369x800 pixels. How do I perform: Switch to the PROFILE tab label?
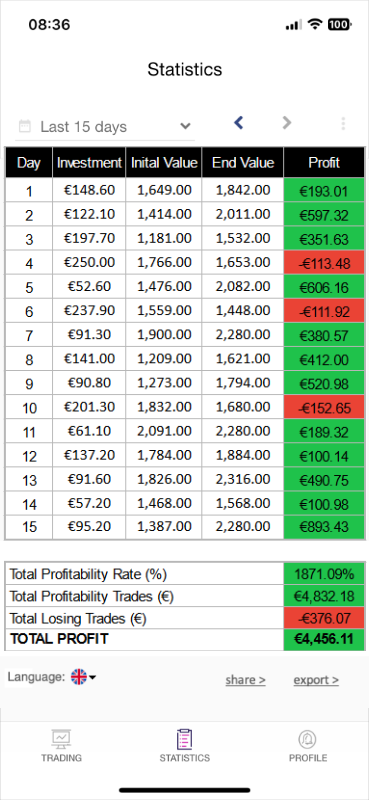(x=308, y=758)
